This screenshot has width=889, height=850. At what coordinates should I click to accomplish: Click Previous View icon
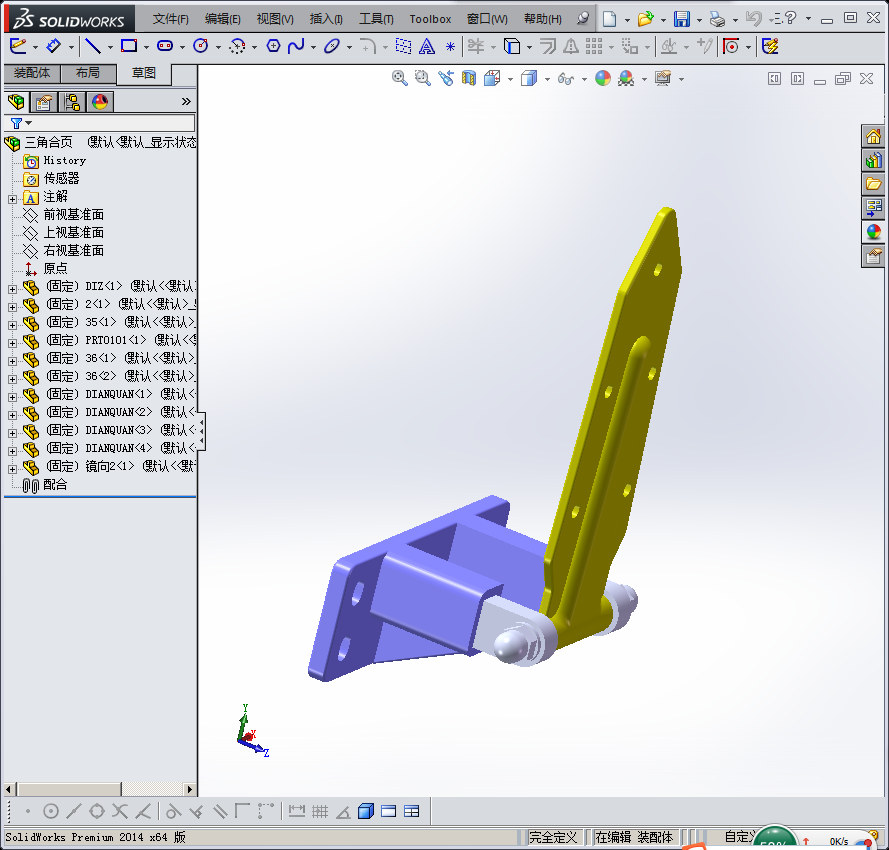tap(446, 78)
